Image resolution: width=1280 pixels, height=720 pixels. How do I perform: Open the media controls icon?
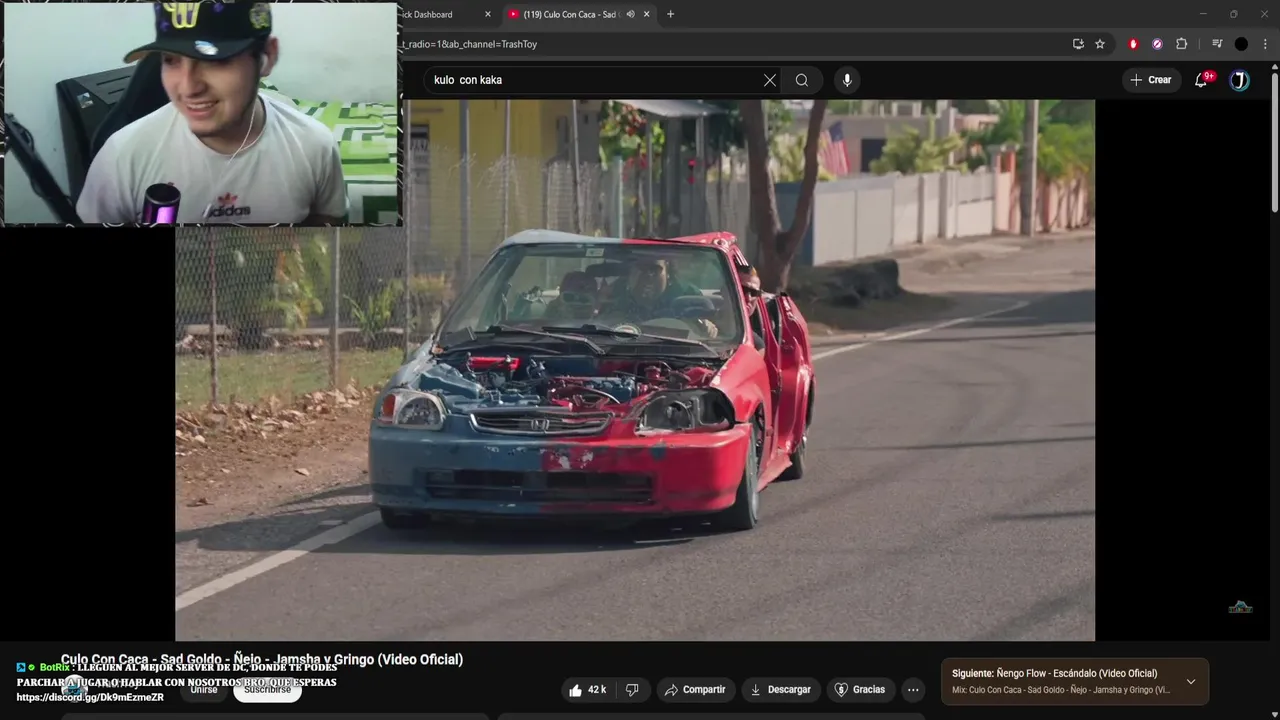(x=1217, y=44)
